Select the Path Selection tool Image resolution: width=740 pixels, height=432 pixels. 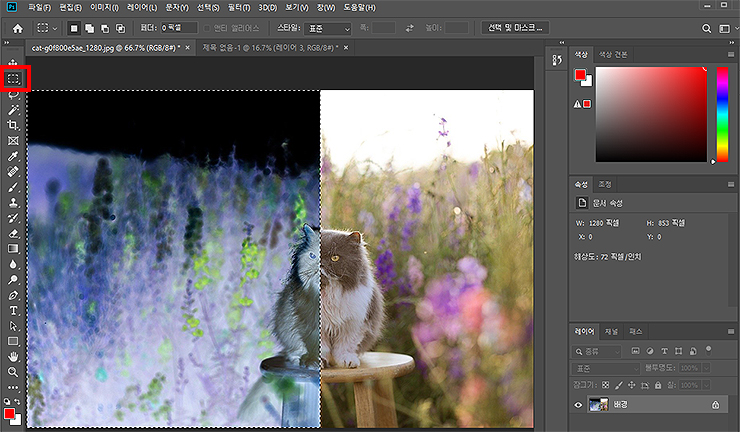13,326
